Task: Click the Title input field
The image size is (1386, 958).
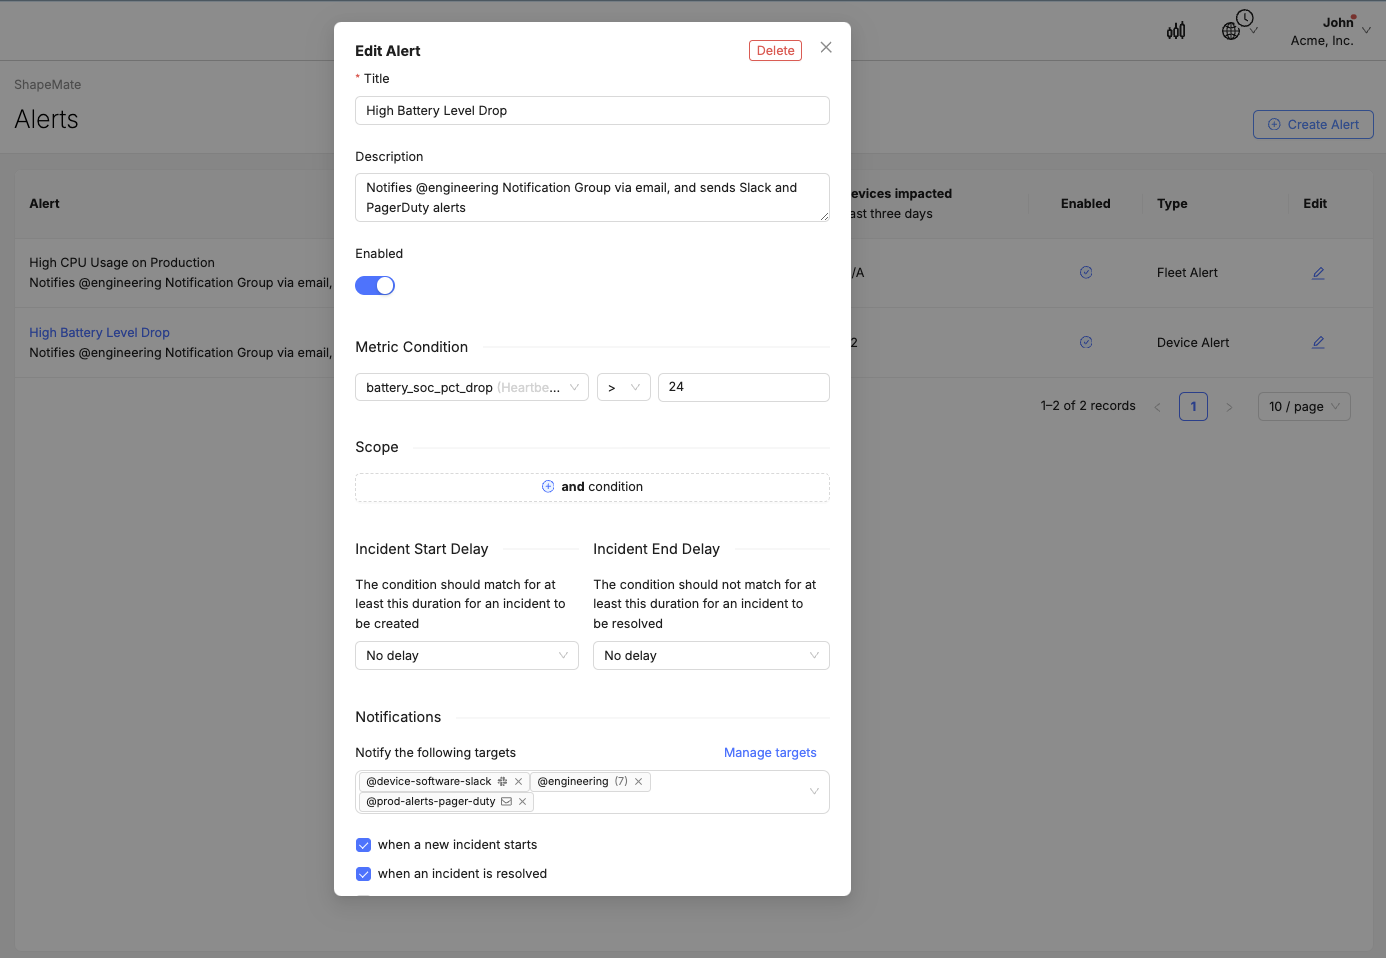Action: (592, 111)
